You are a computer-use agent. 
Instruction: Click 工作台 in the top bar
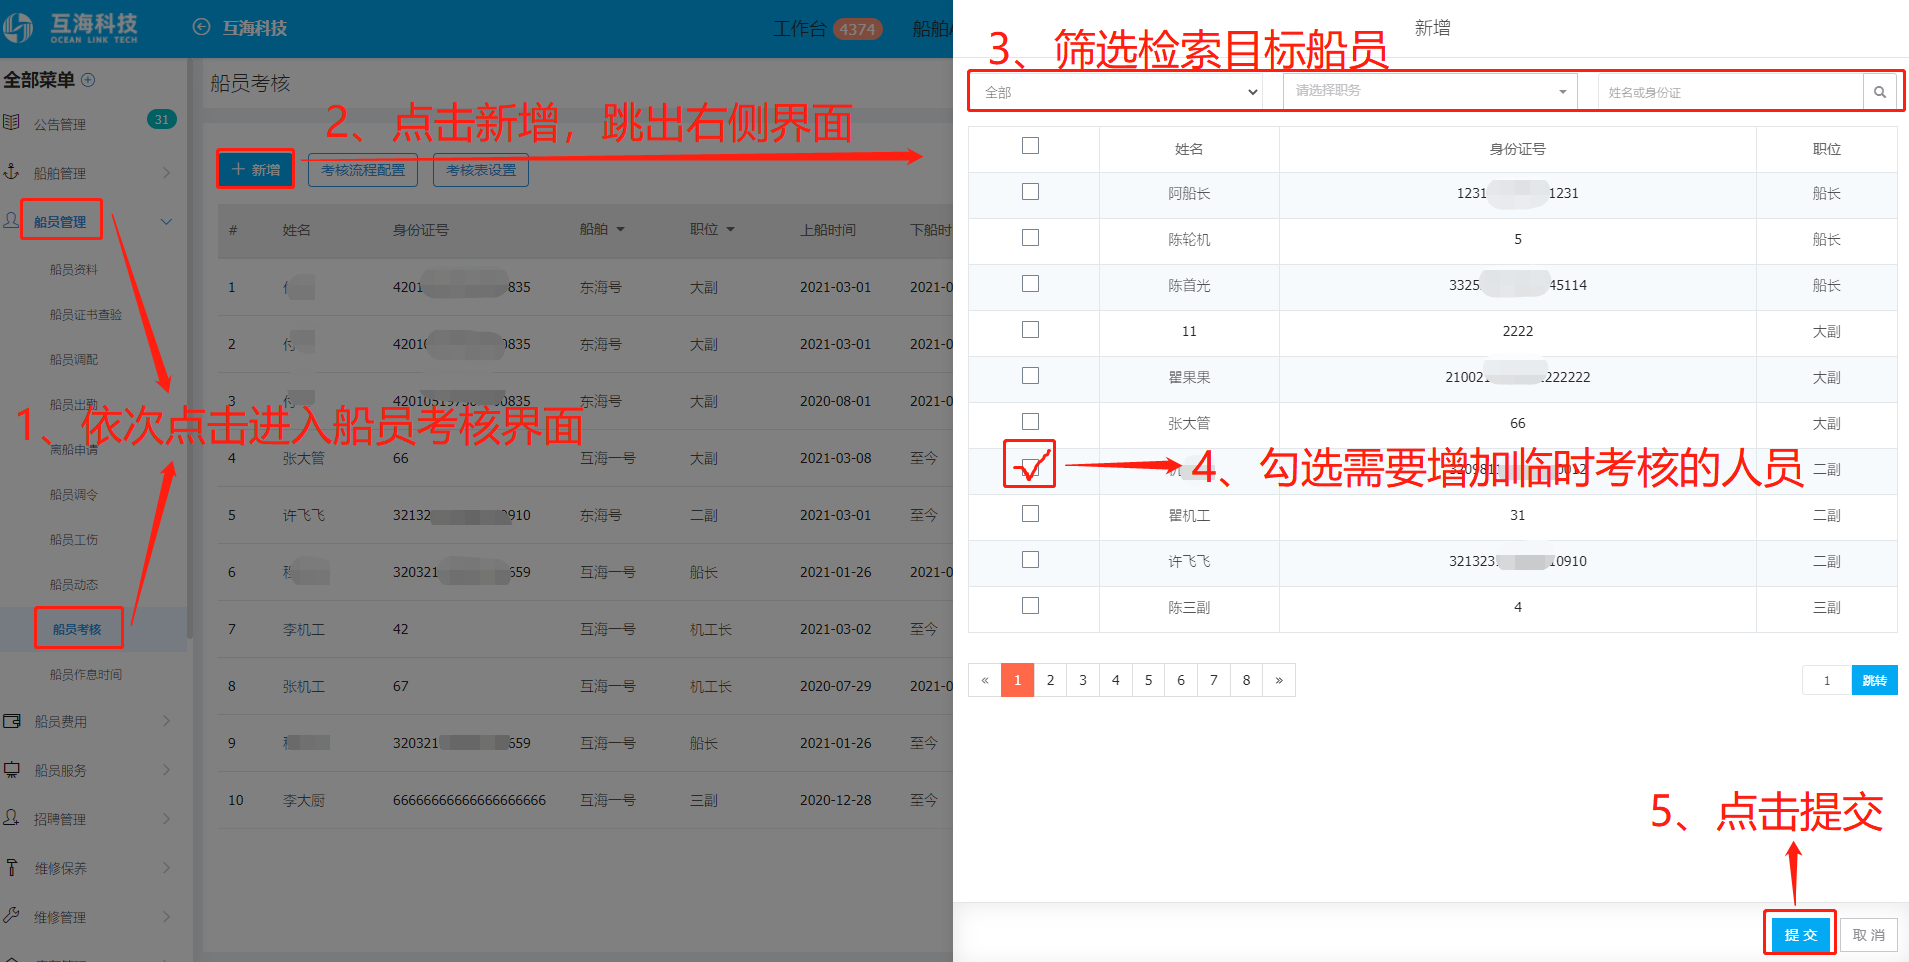point(799,29)
